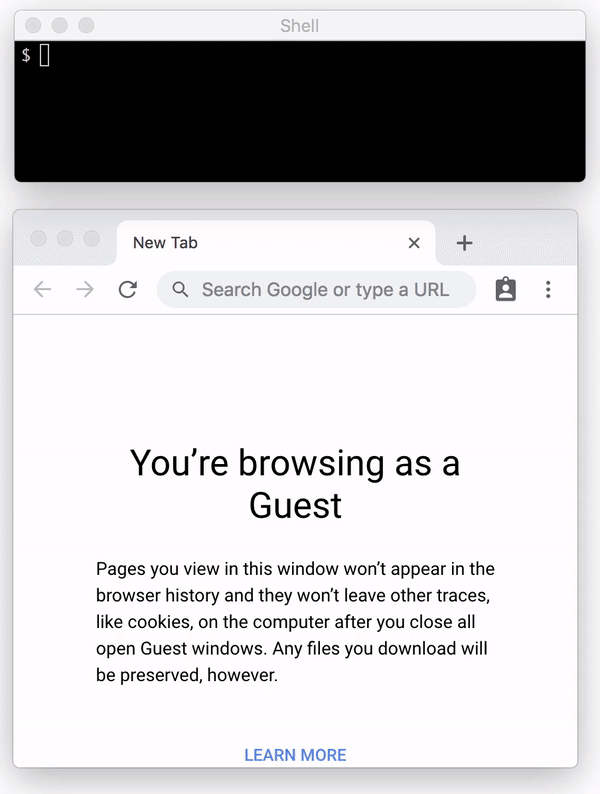This screenshot has width=600, height=794.
Task: Open the LEARN MORE link
Action: (x=295, y=755)
